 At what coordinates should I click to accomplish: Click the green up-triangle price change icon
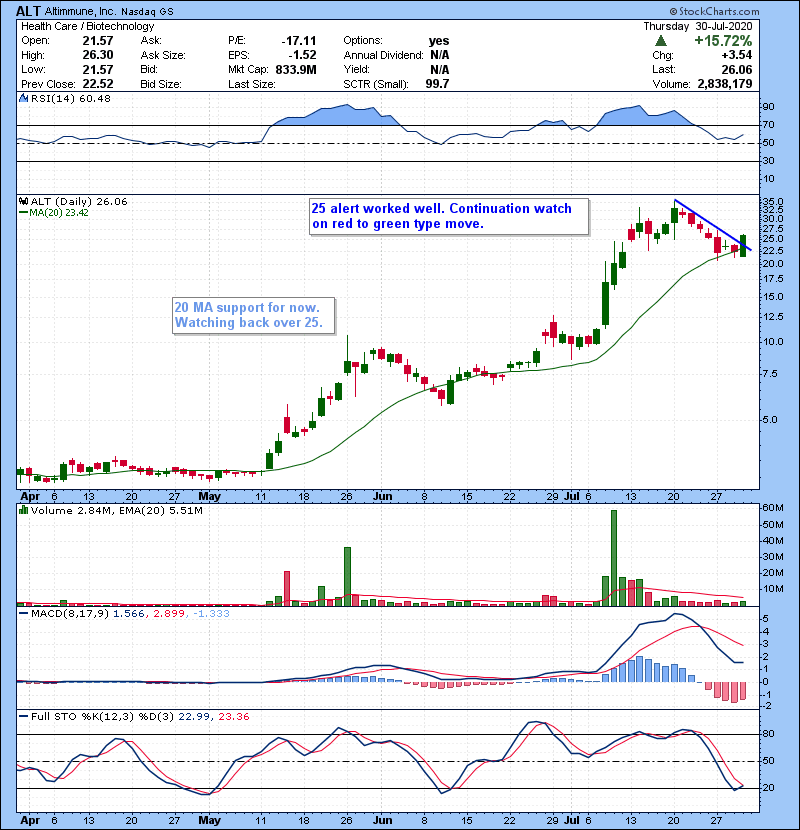660,41
